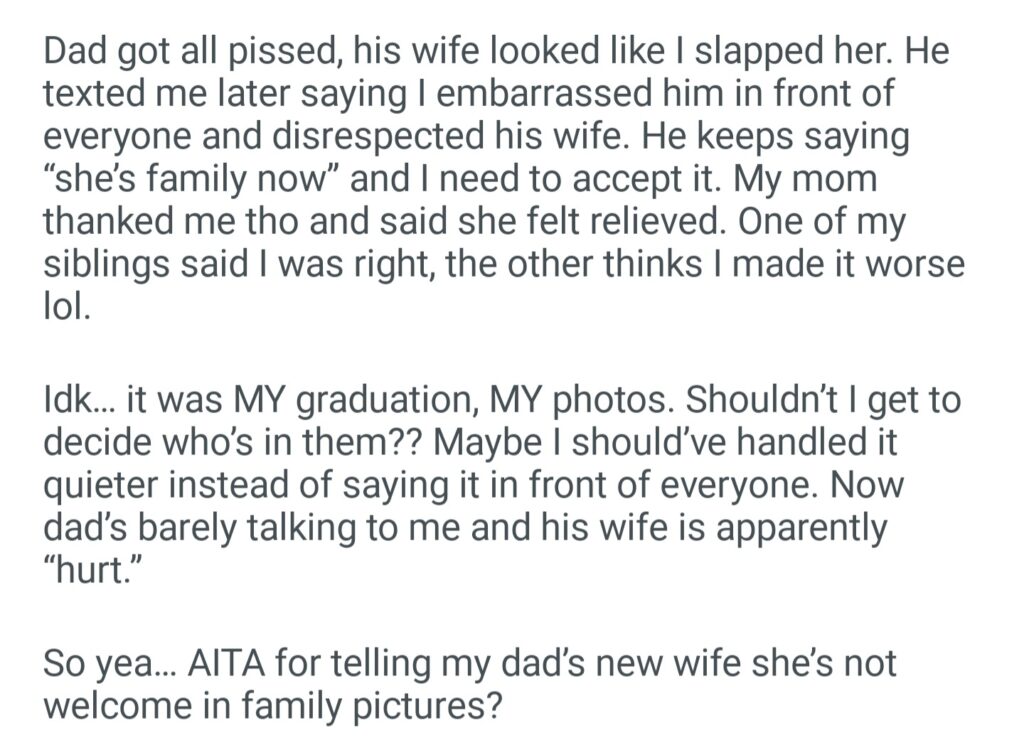Click the word "relieved"

[656, 220]
